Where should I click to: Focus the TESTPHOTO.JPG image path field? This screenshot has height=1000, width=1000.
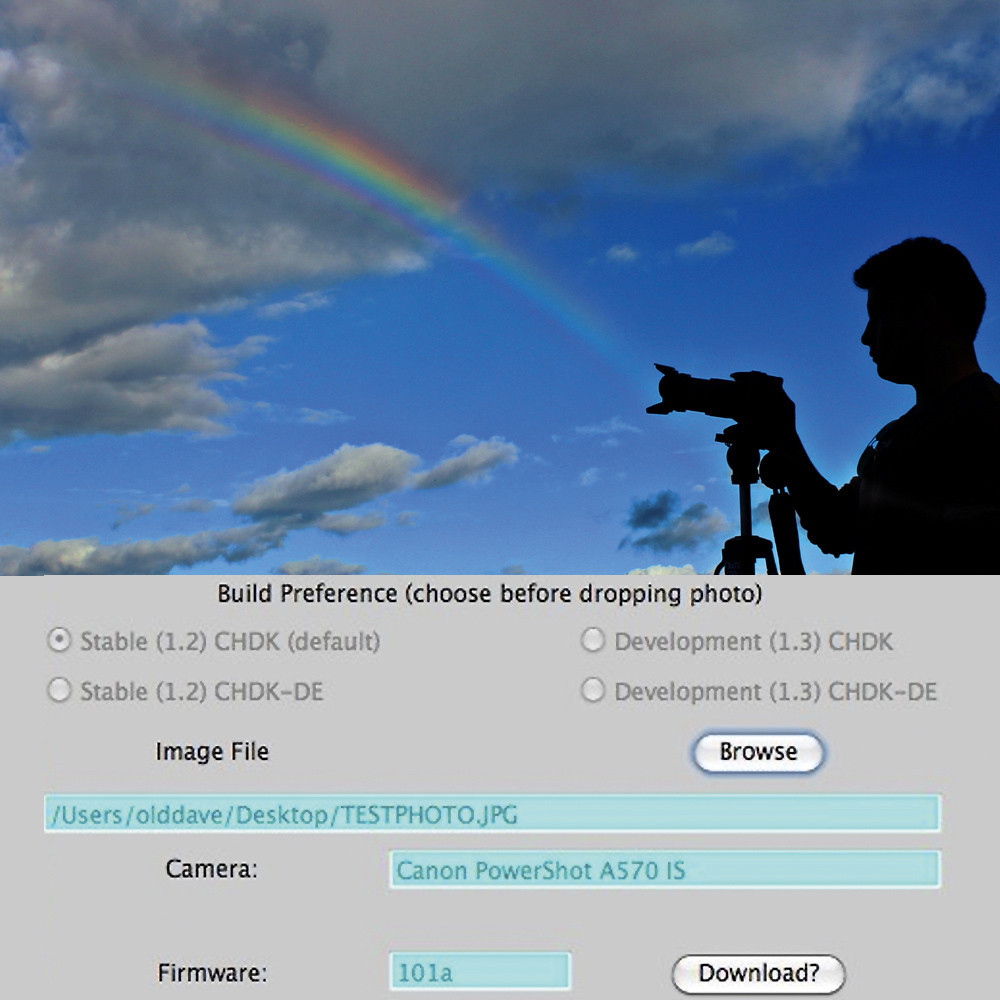492,814
